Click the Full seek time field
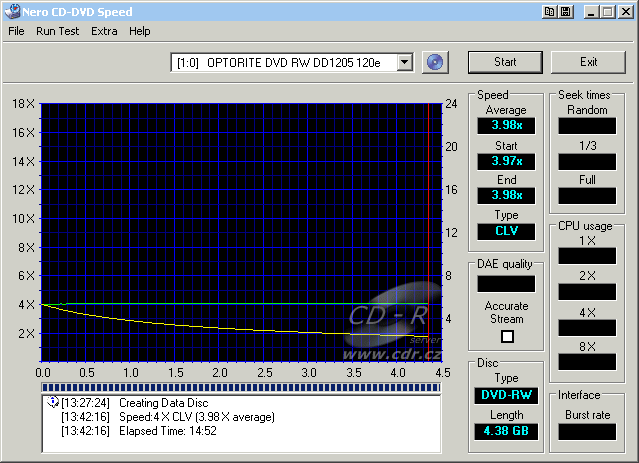This screenshot has width=639, height=463. (587, 196)
